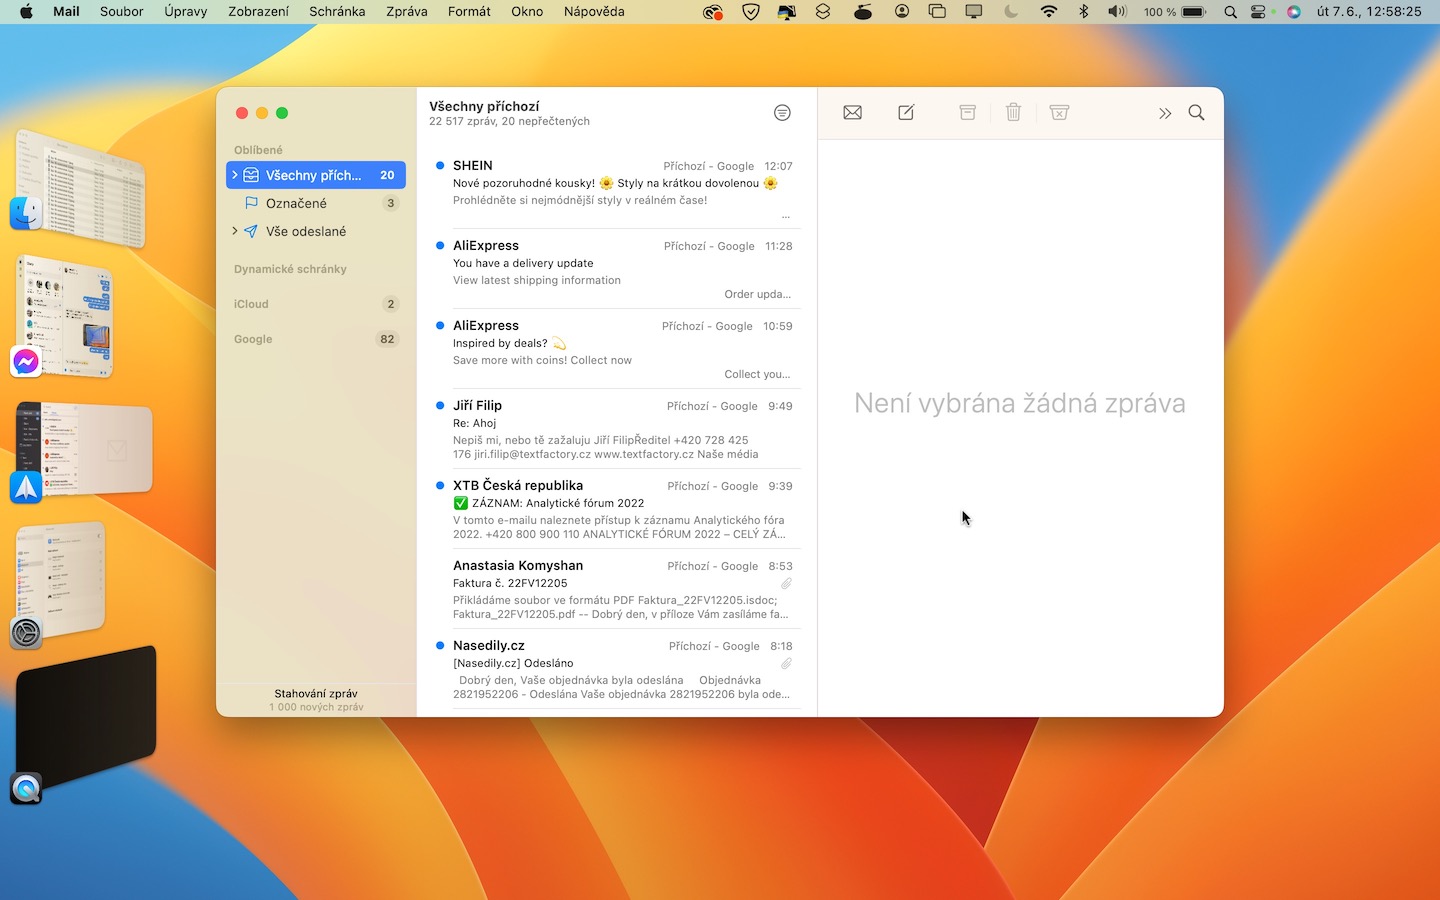Open the volume control in the menu bar
The width and height of the screenshot is (1440, 900).
pyautogui.click(x=1117, y=12)
